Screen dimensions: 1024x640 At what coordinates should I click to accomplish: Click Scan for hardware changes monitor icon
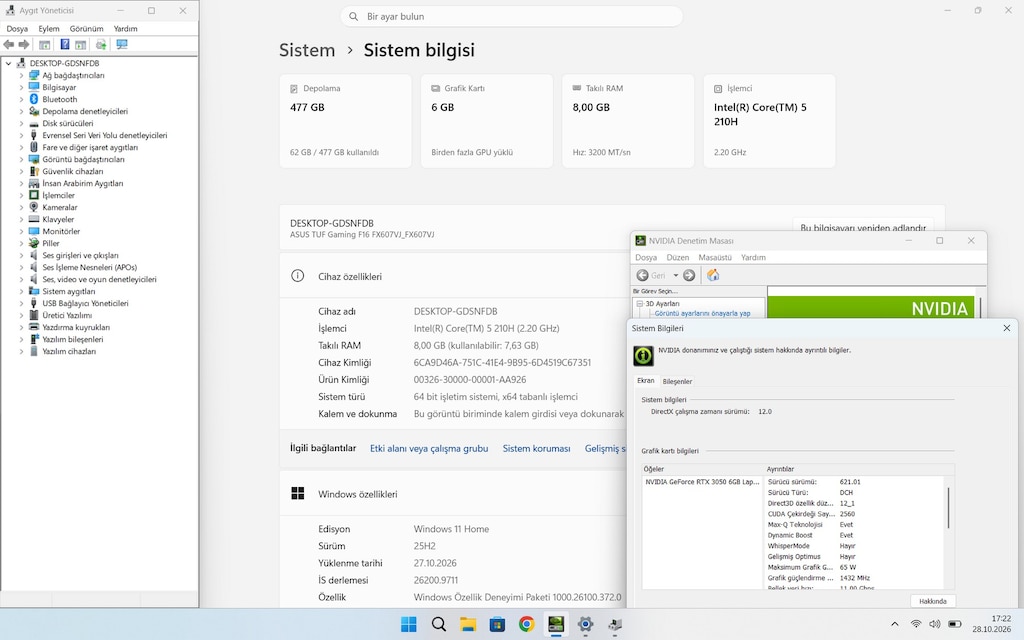122,44
